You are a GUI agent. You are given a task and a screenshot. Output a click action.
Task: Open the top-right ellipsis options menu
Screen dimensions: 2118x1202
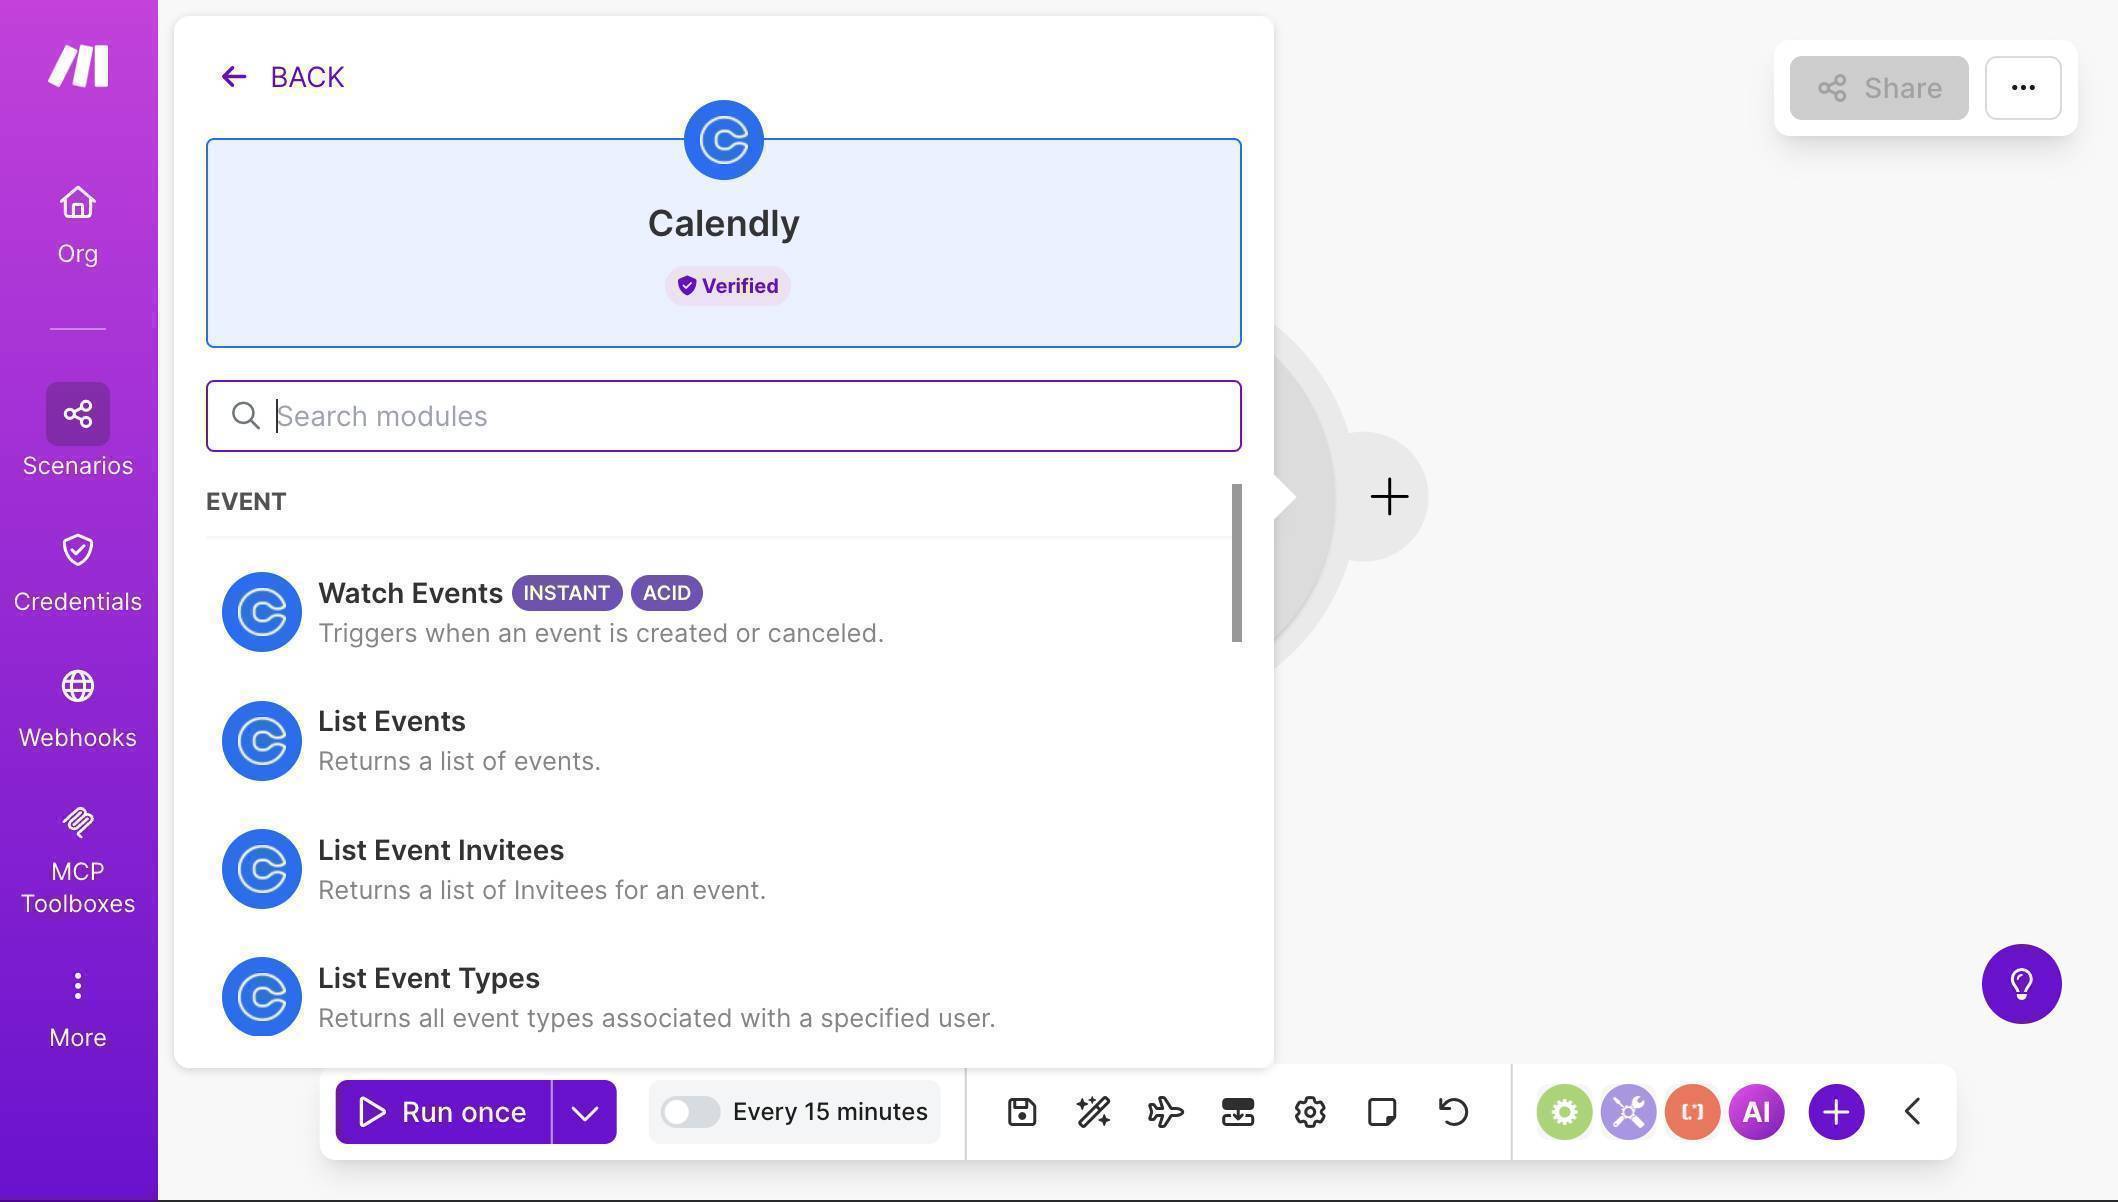(2022, 88)
